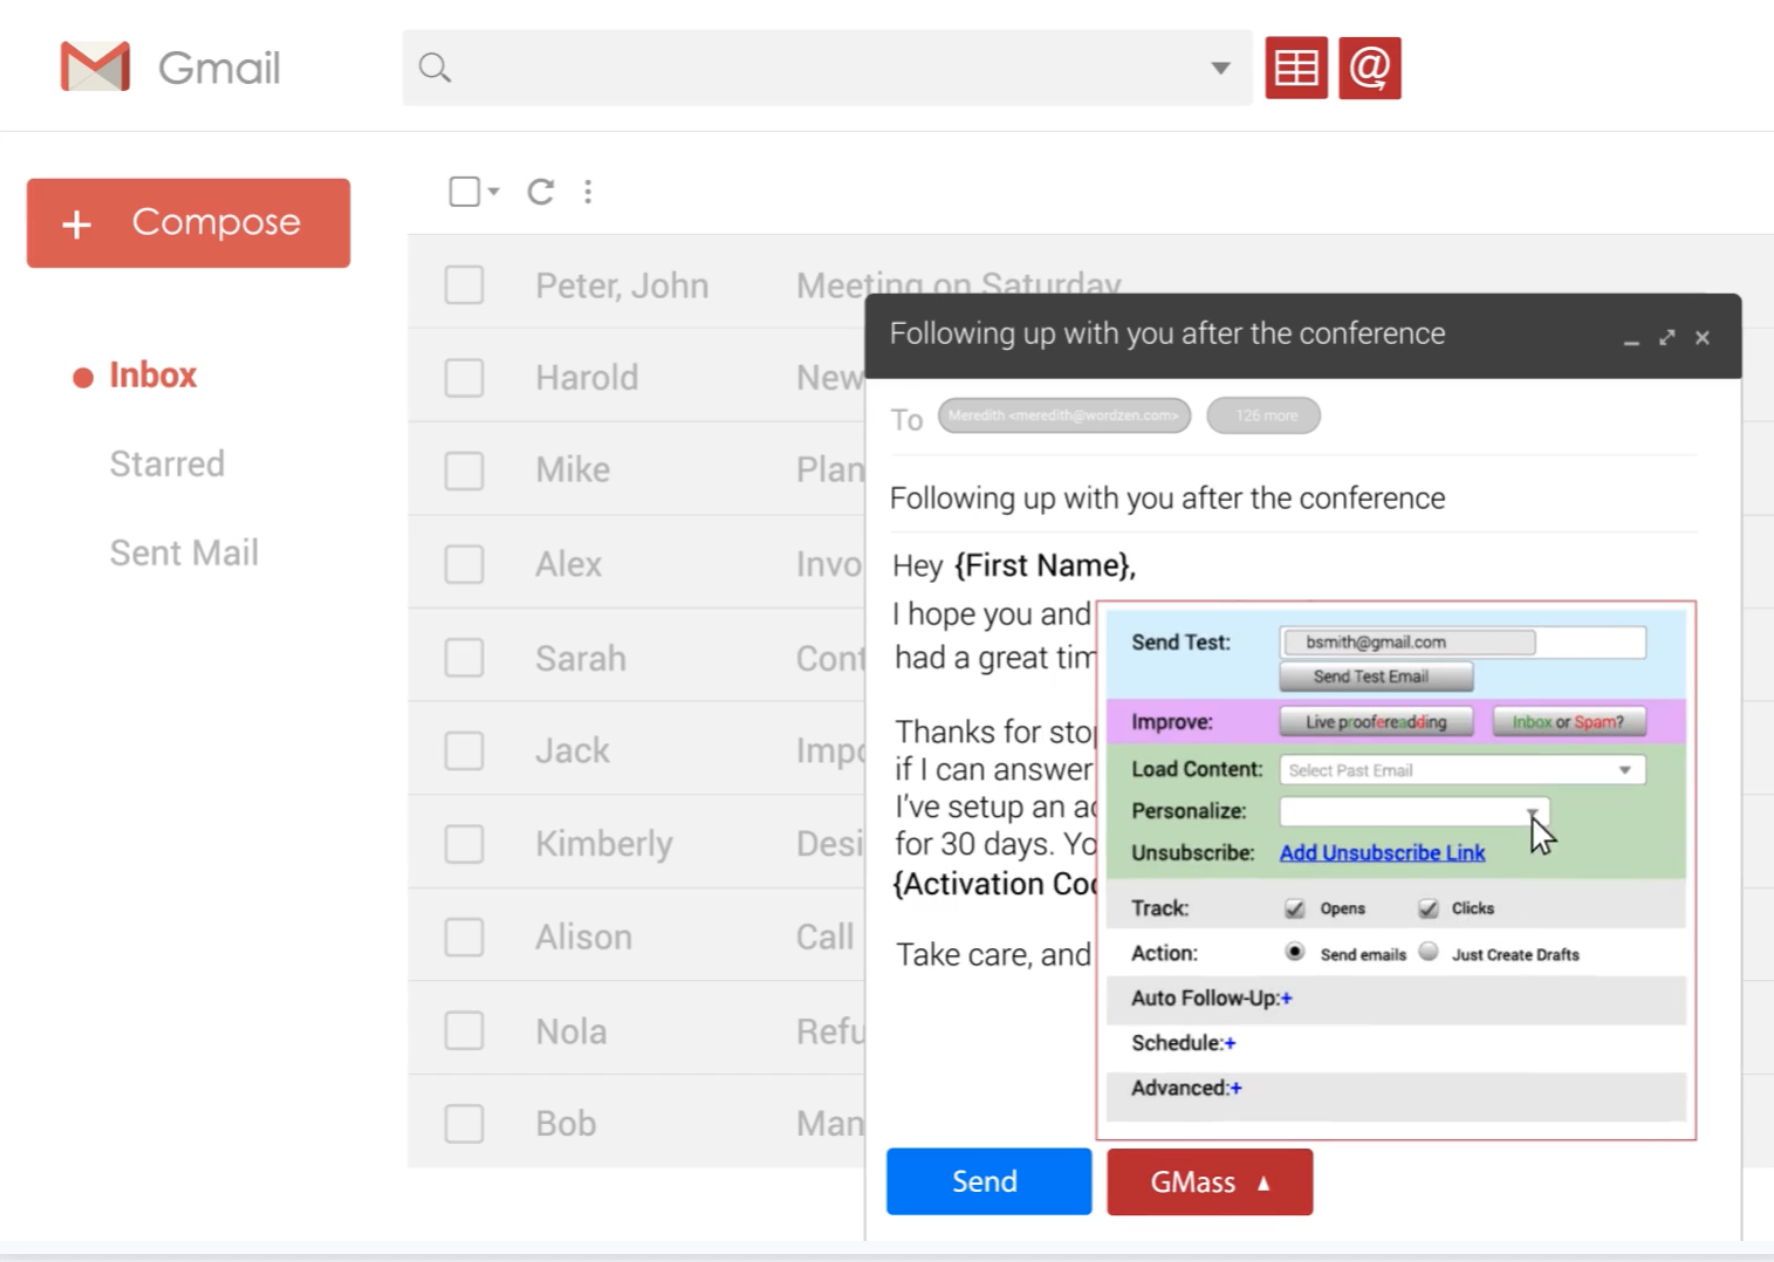The image size is (1774, 1262).
Task: Open the Inbox folder
Action: 153,375
